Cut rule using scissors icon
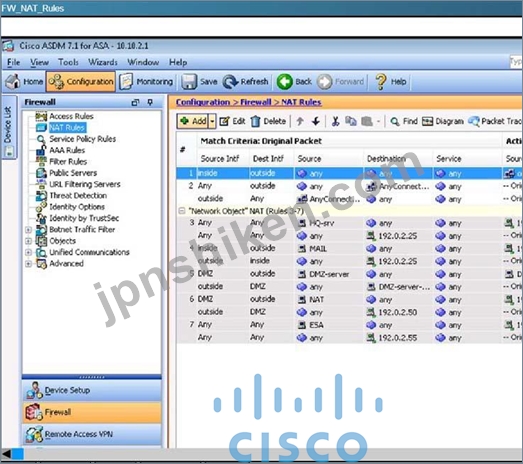The width and height of the screenshot is (523, 464). point(335,121)
